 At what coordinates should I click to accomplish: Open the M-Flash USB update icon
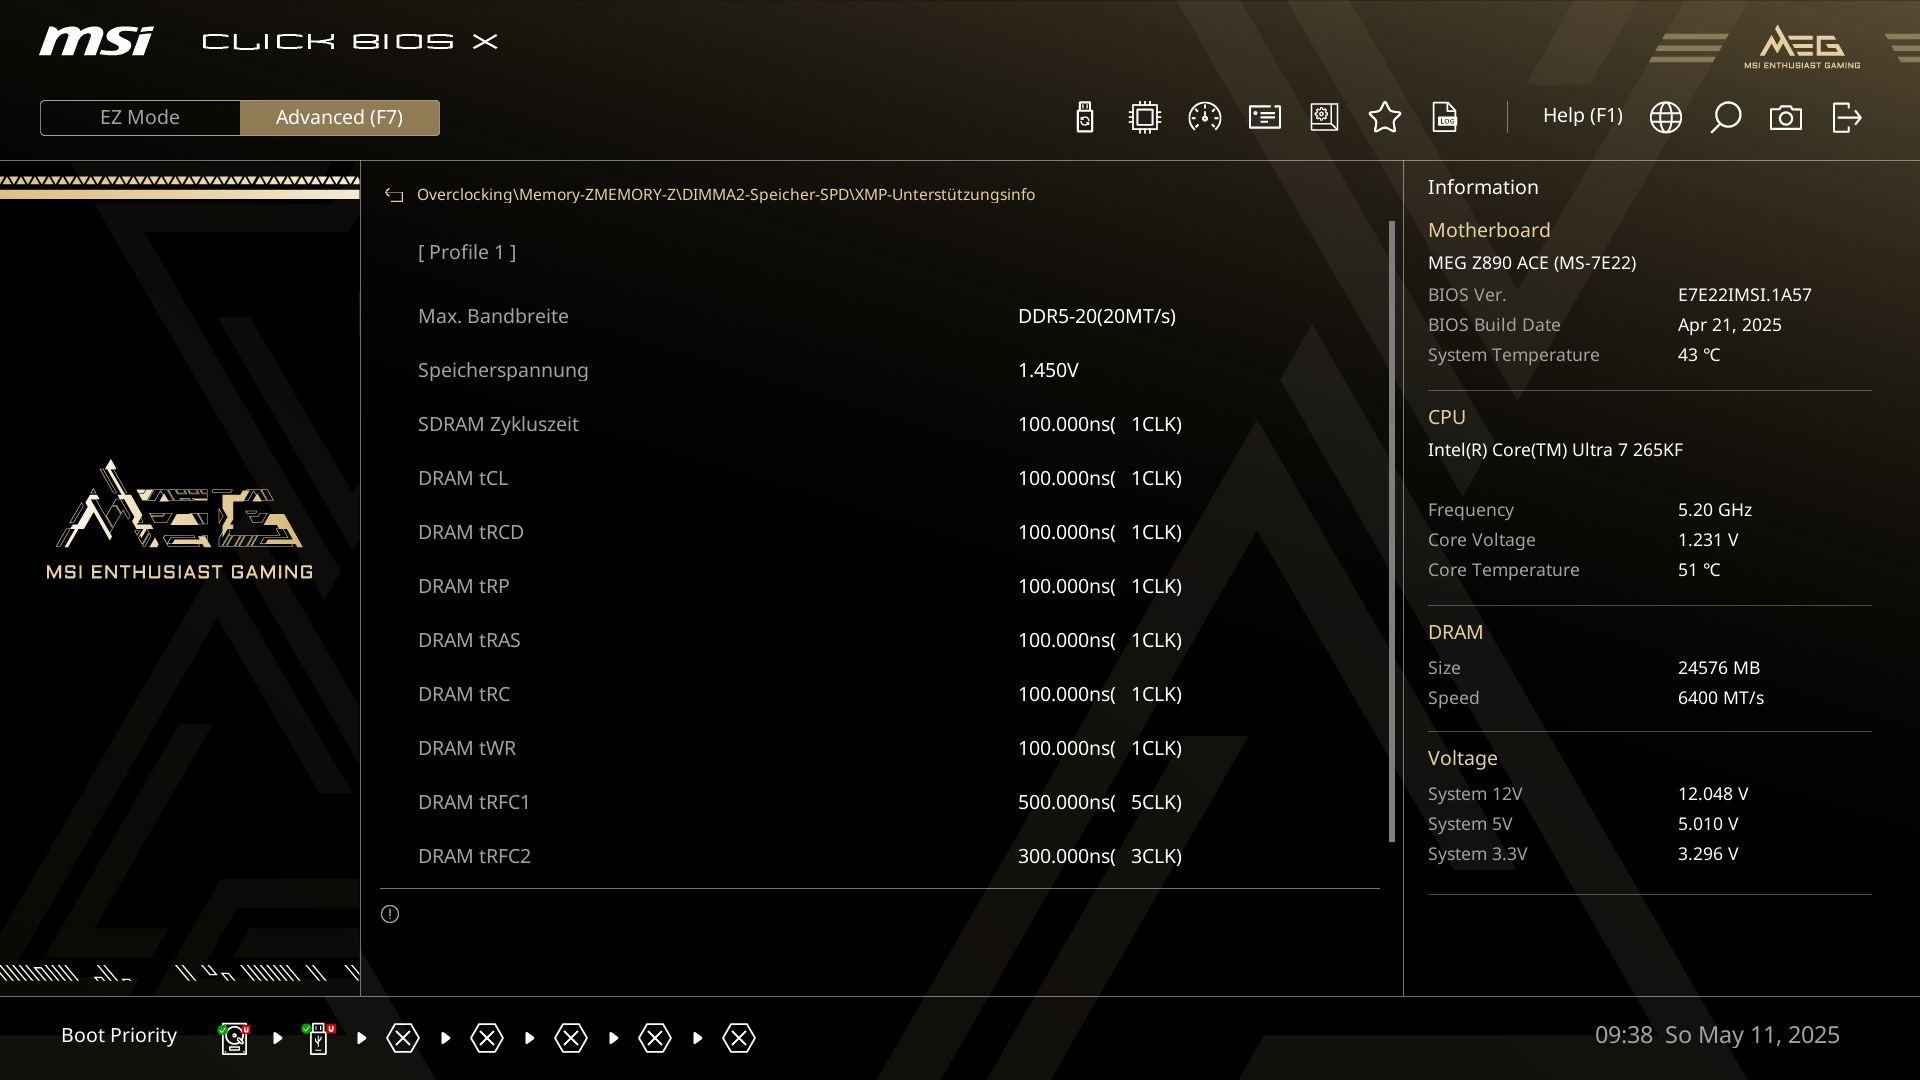1085,117
